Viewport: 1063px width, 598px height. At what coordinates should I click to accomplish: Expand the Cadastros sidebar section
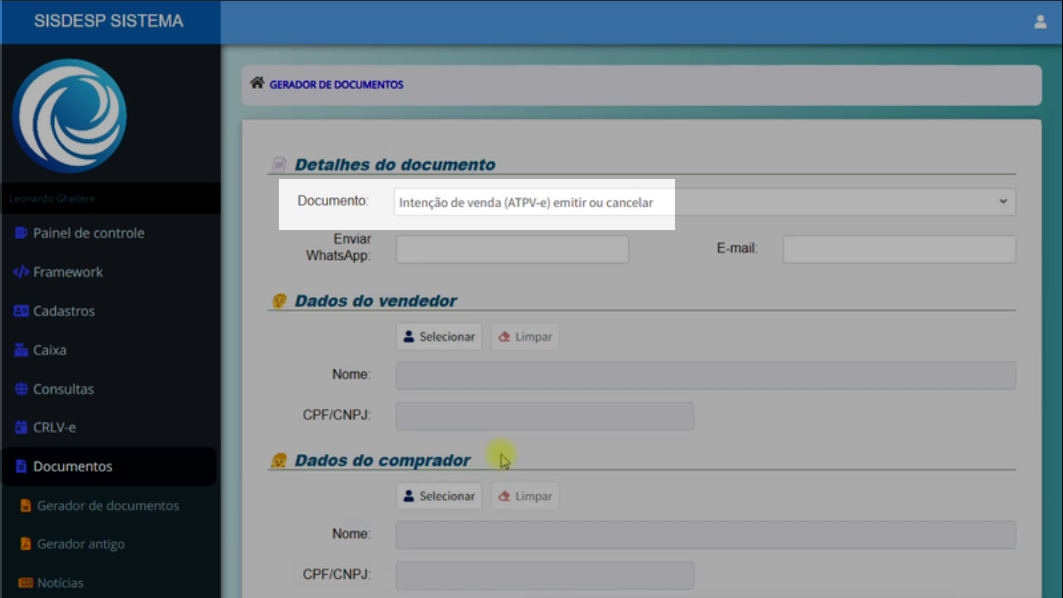(x=63, y=311)
